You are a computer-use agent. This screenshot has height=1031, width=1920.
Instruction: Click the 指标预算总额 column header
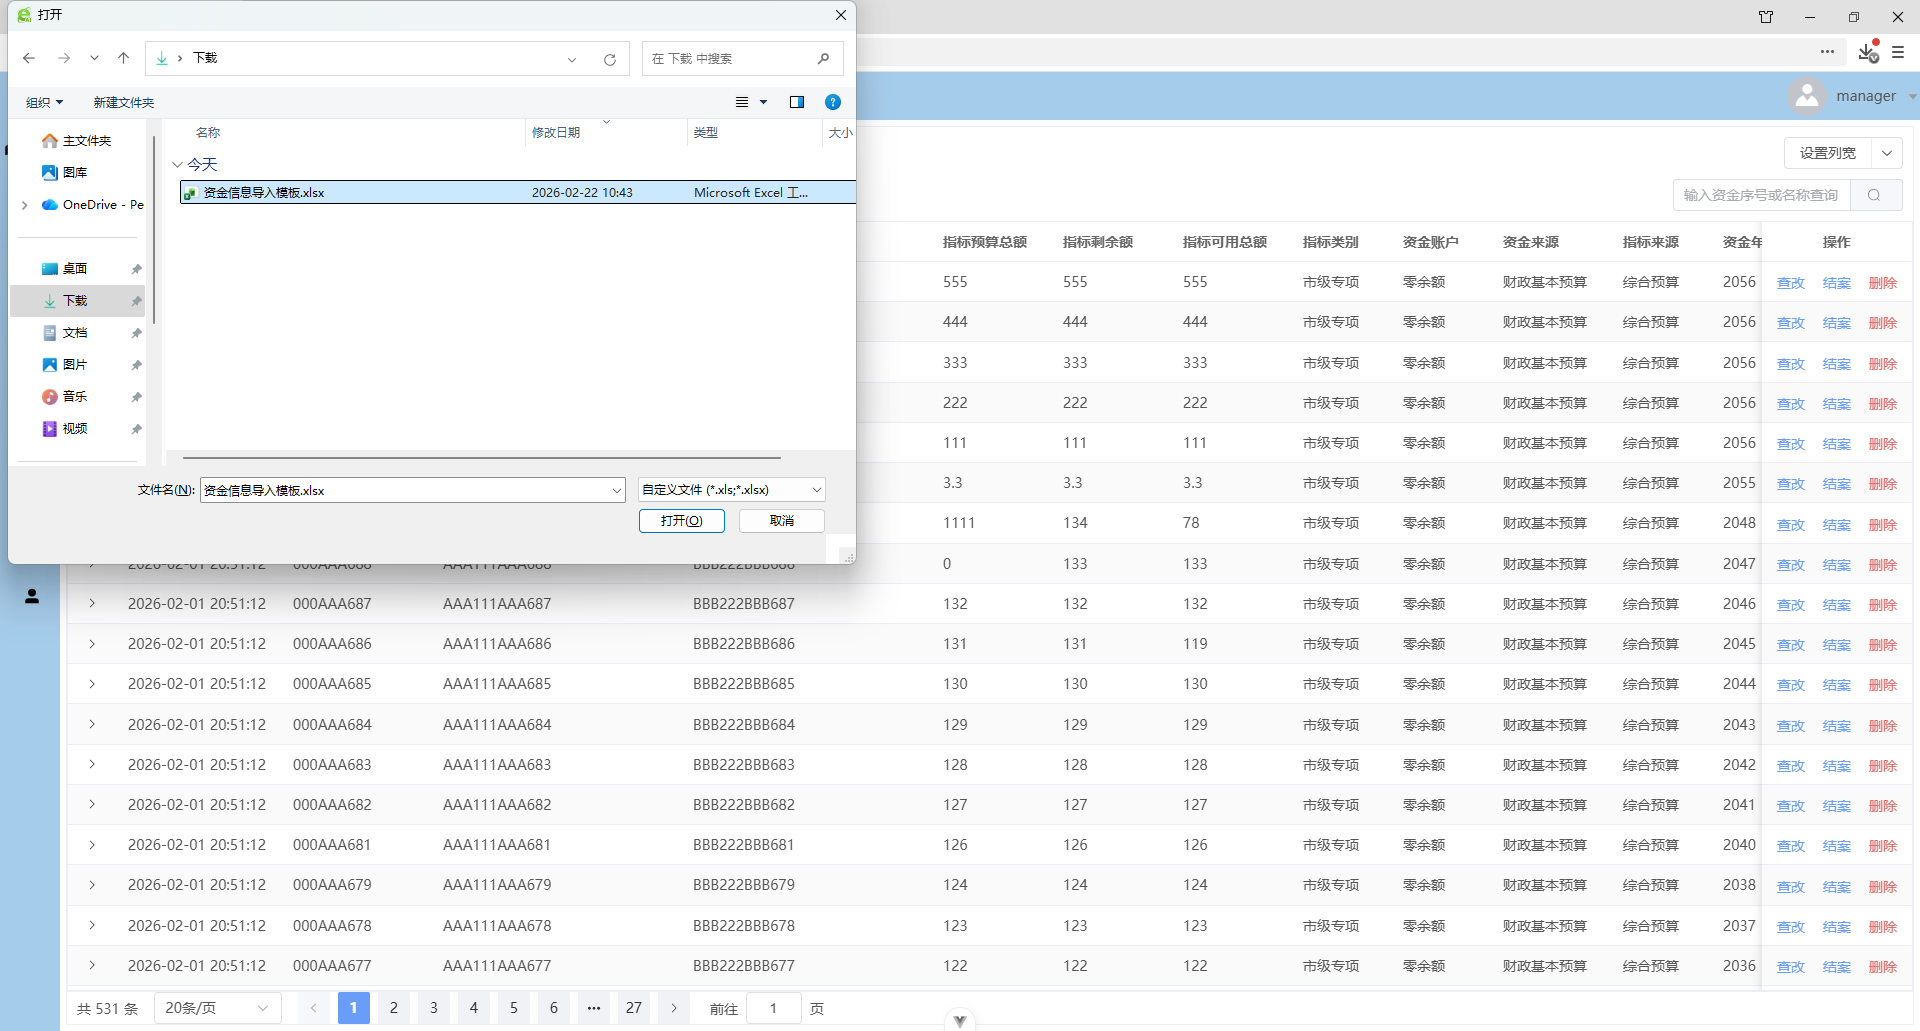coord(985,242)
